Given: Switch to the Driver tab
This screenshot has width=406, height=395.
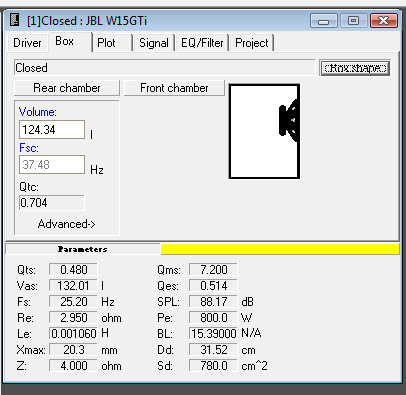Looking at the screenshot, I should 27,43.
